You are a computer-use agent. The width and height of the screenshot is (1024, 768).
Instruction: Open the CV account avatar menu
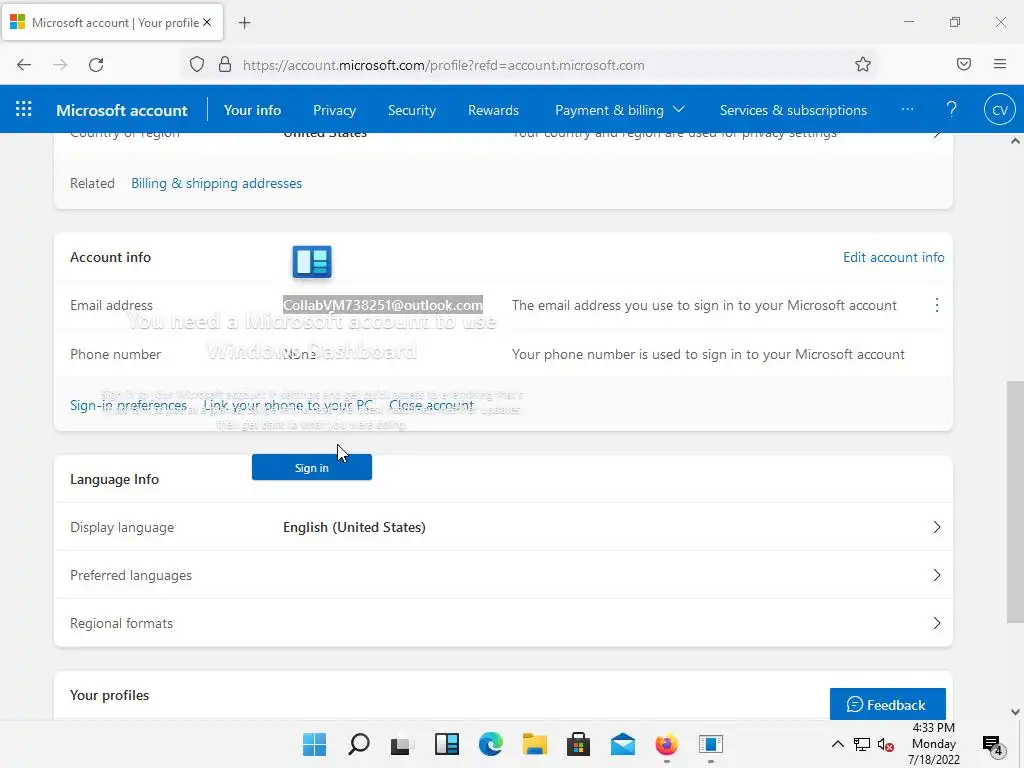tap(1000, 110)
